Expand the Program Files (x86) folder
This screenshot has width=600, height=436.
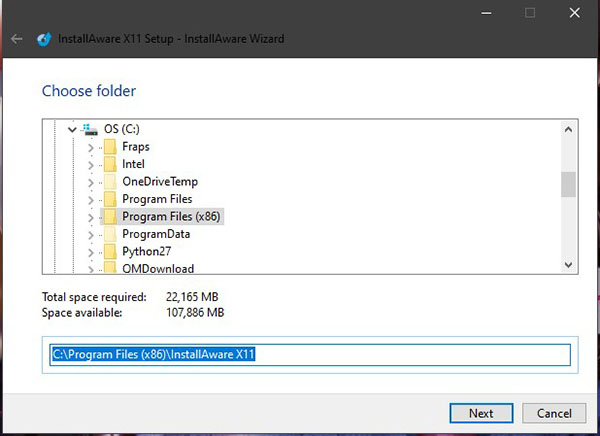click(x=91, y=218)
